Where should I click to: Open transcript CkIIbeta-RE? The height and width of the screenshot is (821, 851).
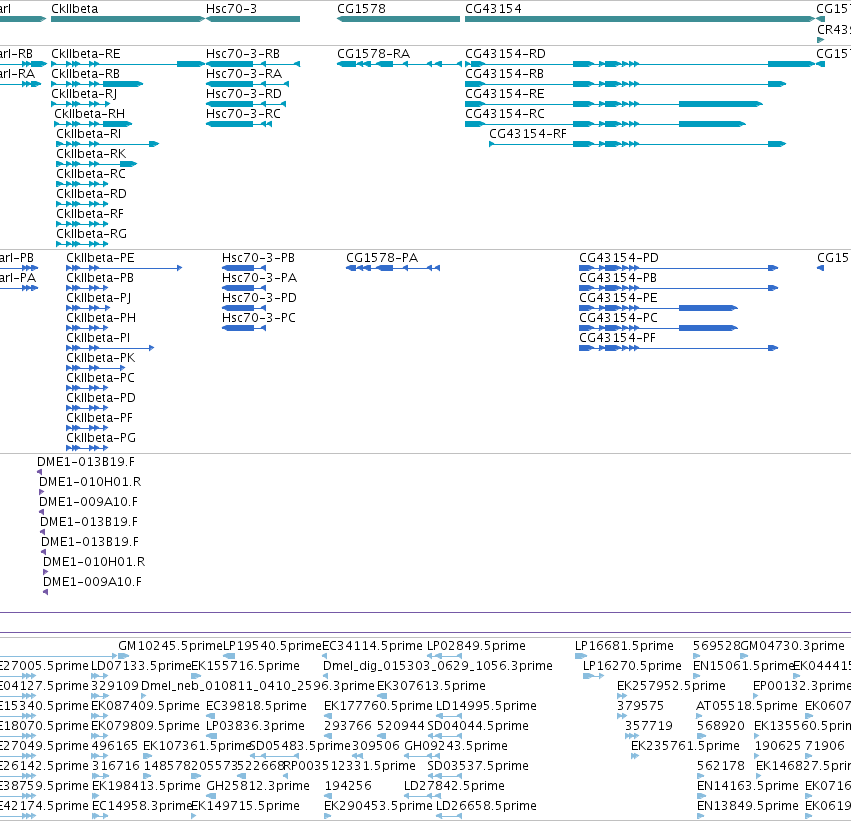coord(86,54)
